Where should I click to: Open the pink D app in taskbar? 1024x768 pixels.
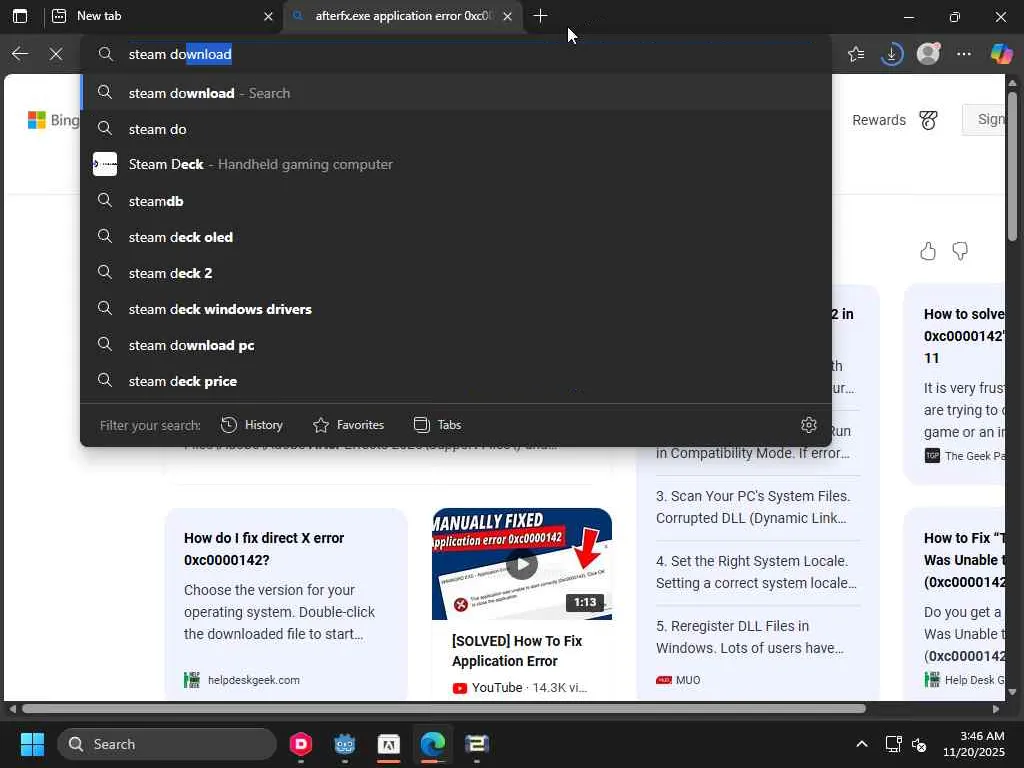point(300,744)
